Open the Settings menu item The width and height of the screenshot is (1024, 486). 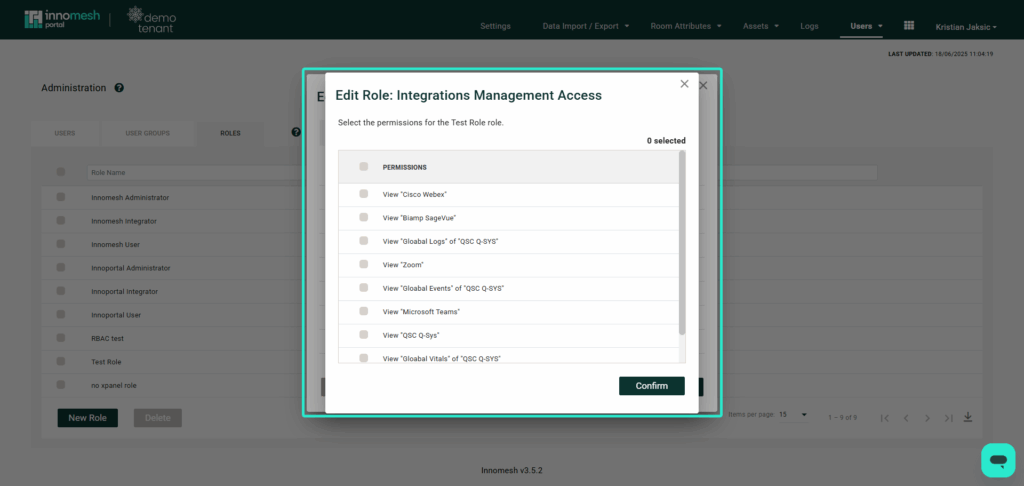495,26
